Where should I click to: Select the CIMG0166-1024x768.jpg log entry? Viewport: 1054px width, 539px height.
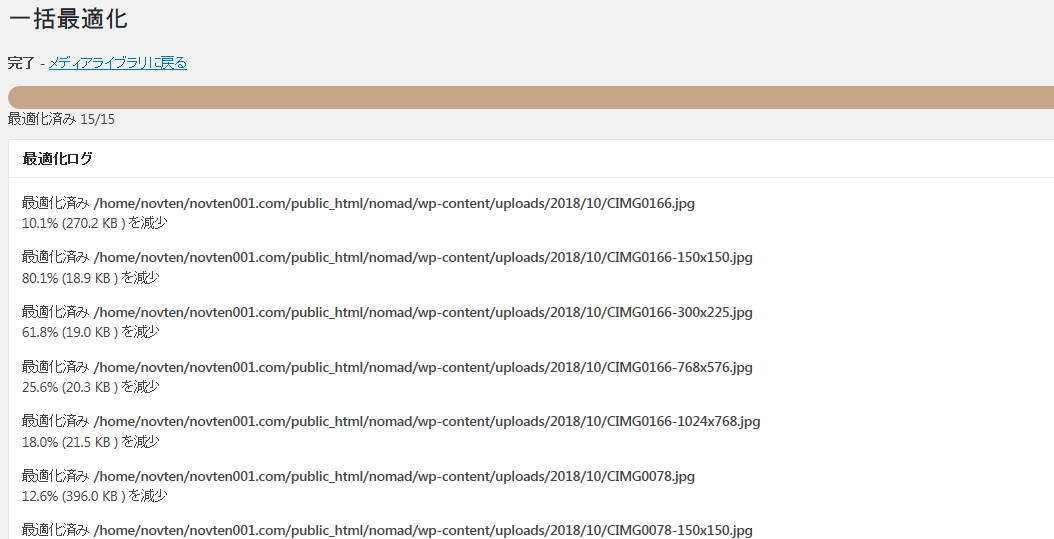point(427,421)
